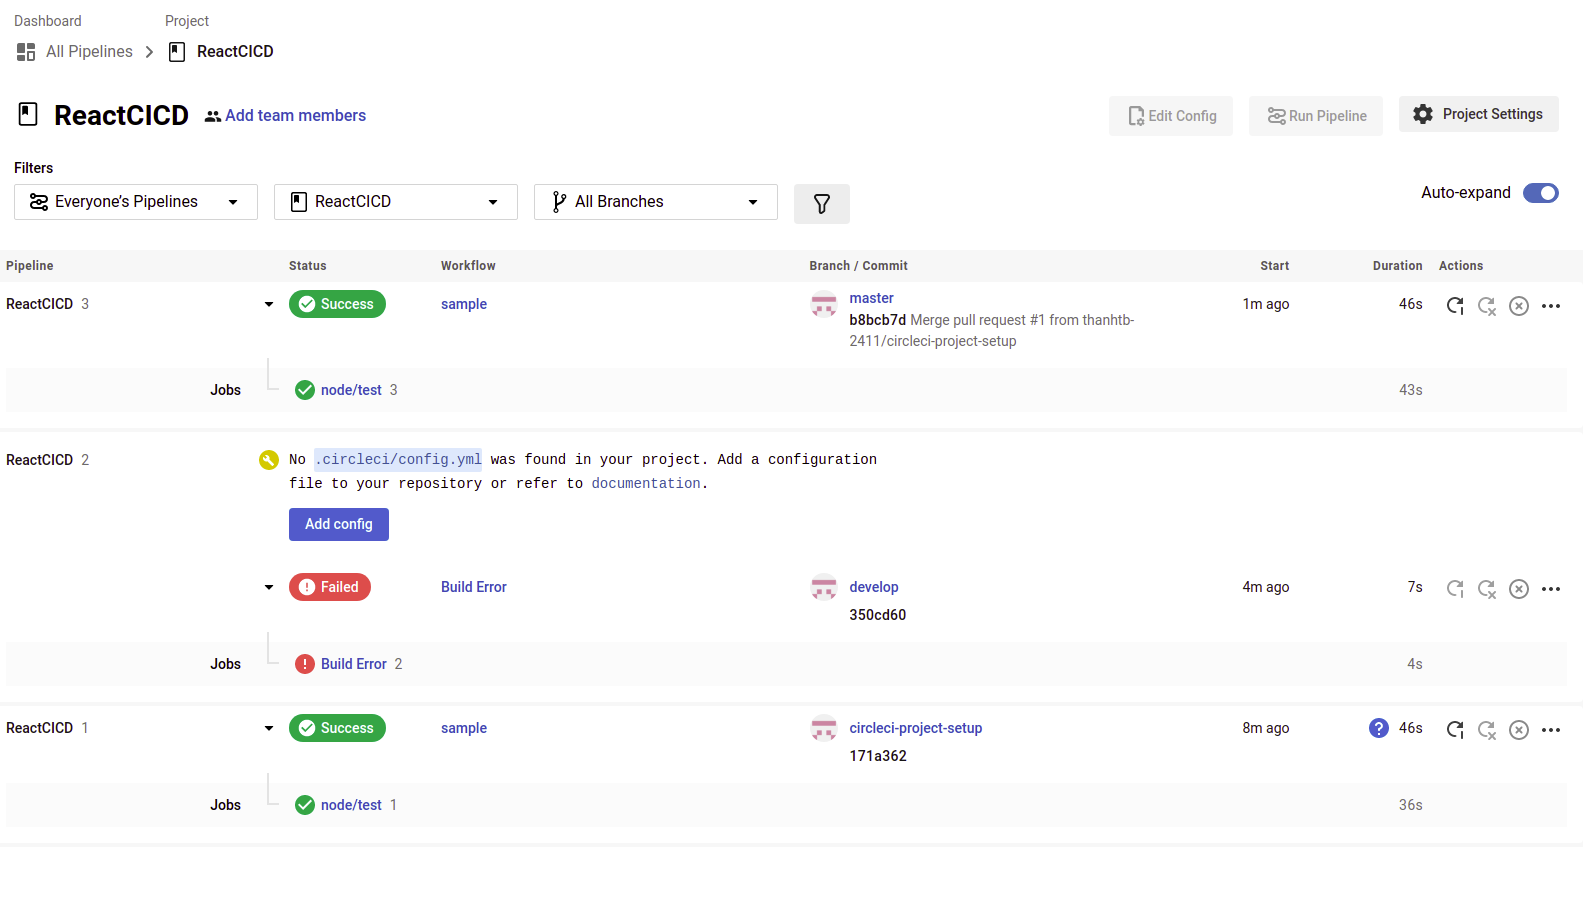
Task: Toggle the Auto-expand switch
Action: (x=1540, y=193)
